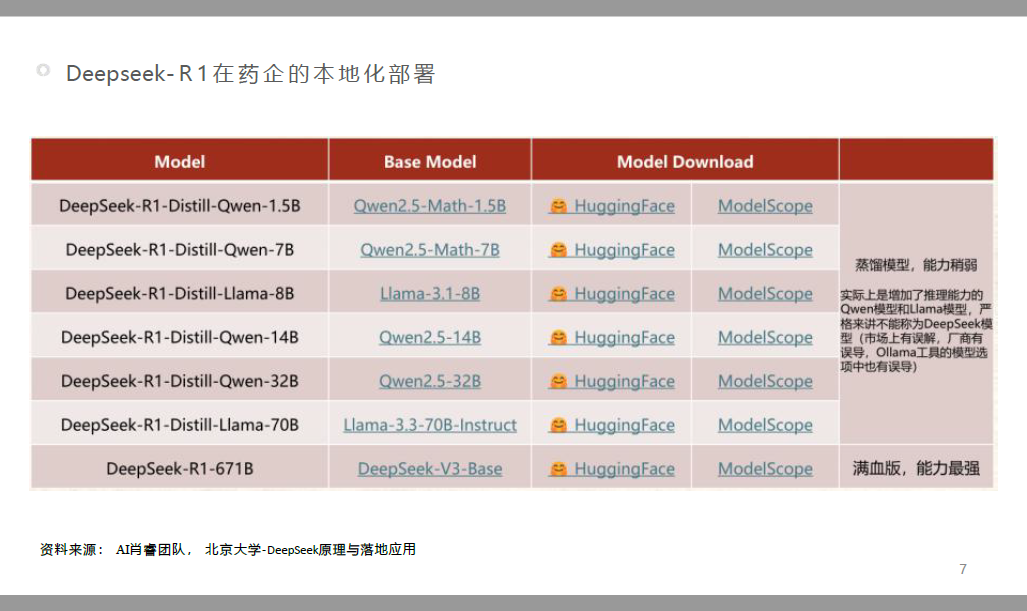Open the Qwen2.5-32B base model link

coord(430,381)
